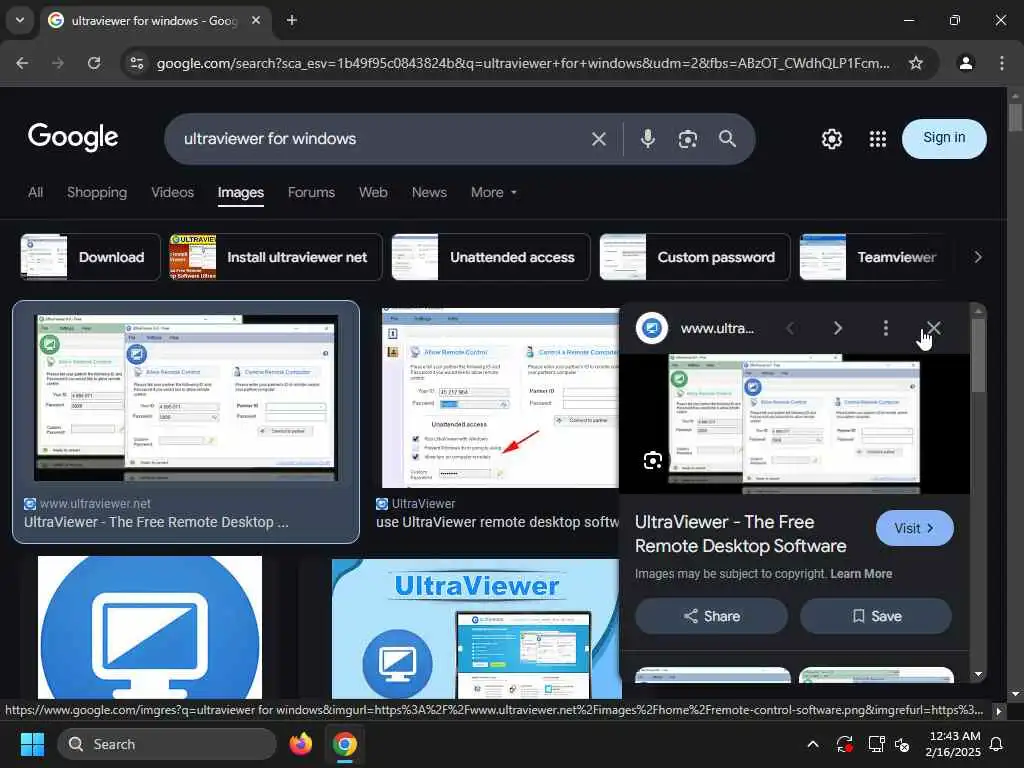Open the www.ultraviewer.net image result thumbnail
The image size is (1024, 768).
pos(186,398)
